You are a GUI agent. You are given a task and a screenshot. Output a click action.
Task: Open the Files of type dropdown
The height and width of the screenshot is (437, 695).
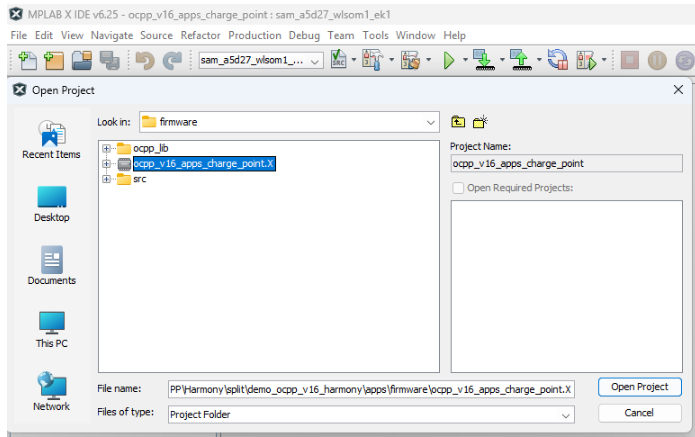click(x=371, y=415)
